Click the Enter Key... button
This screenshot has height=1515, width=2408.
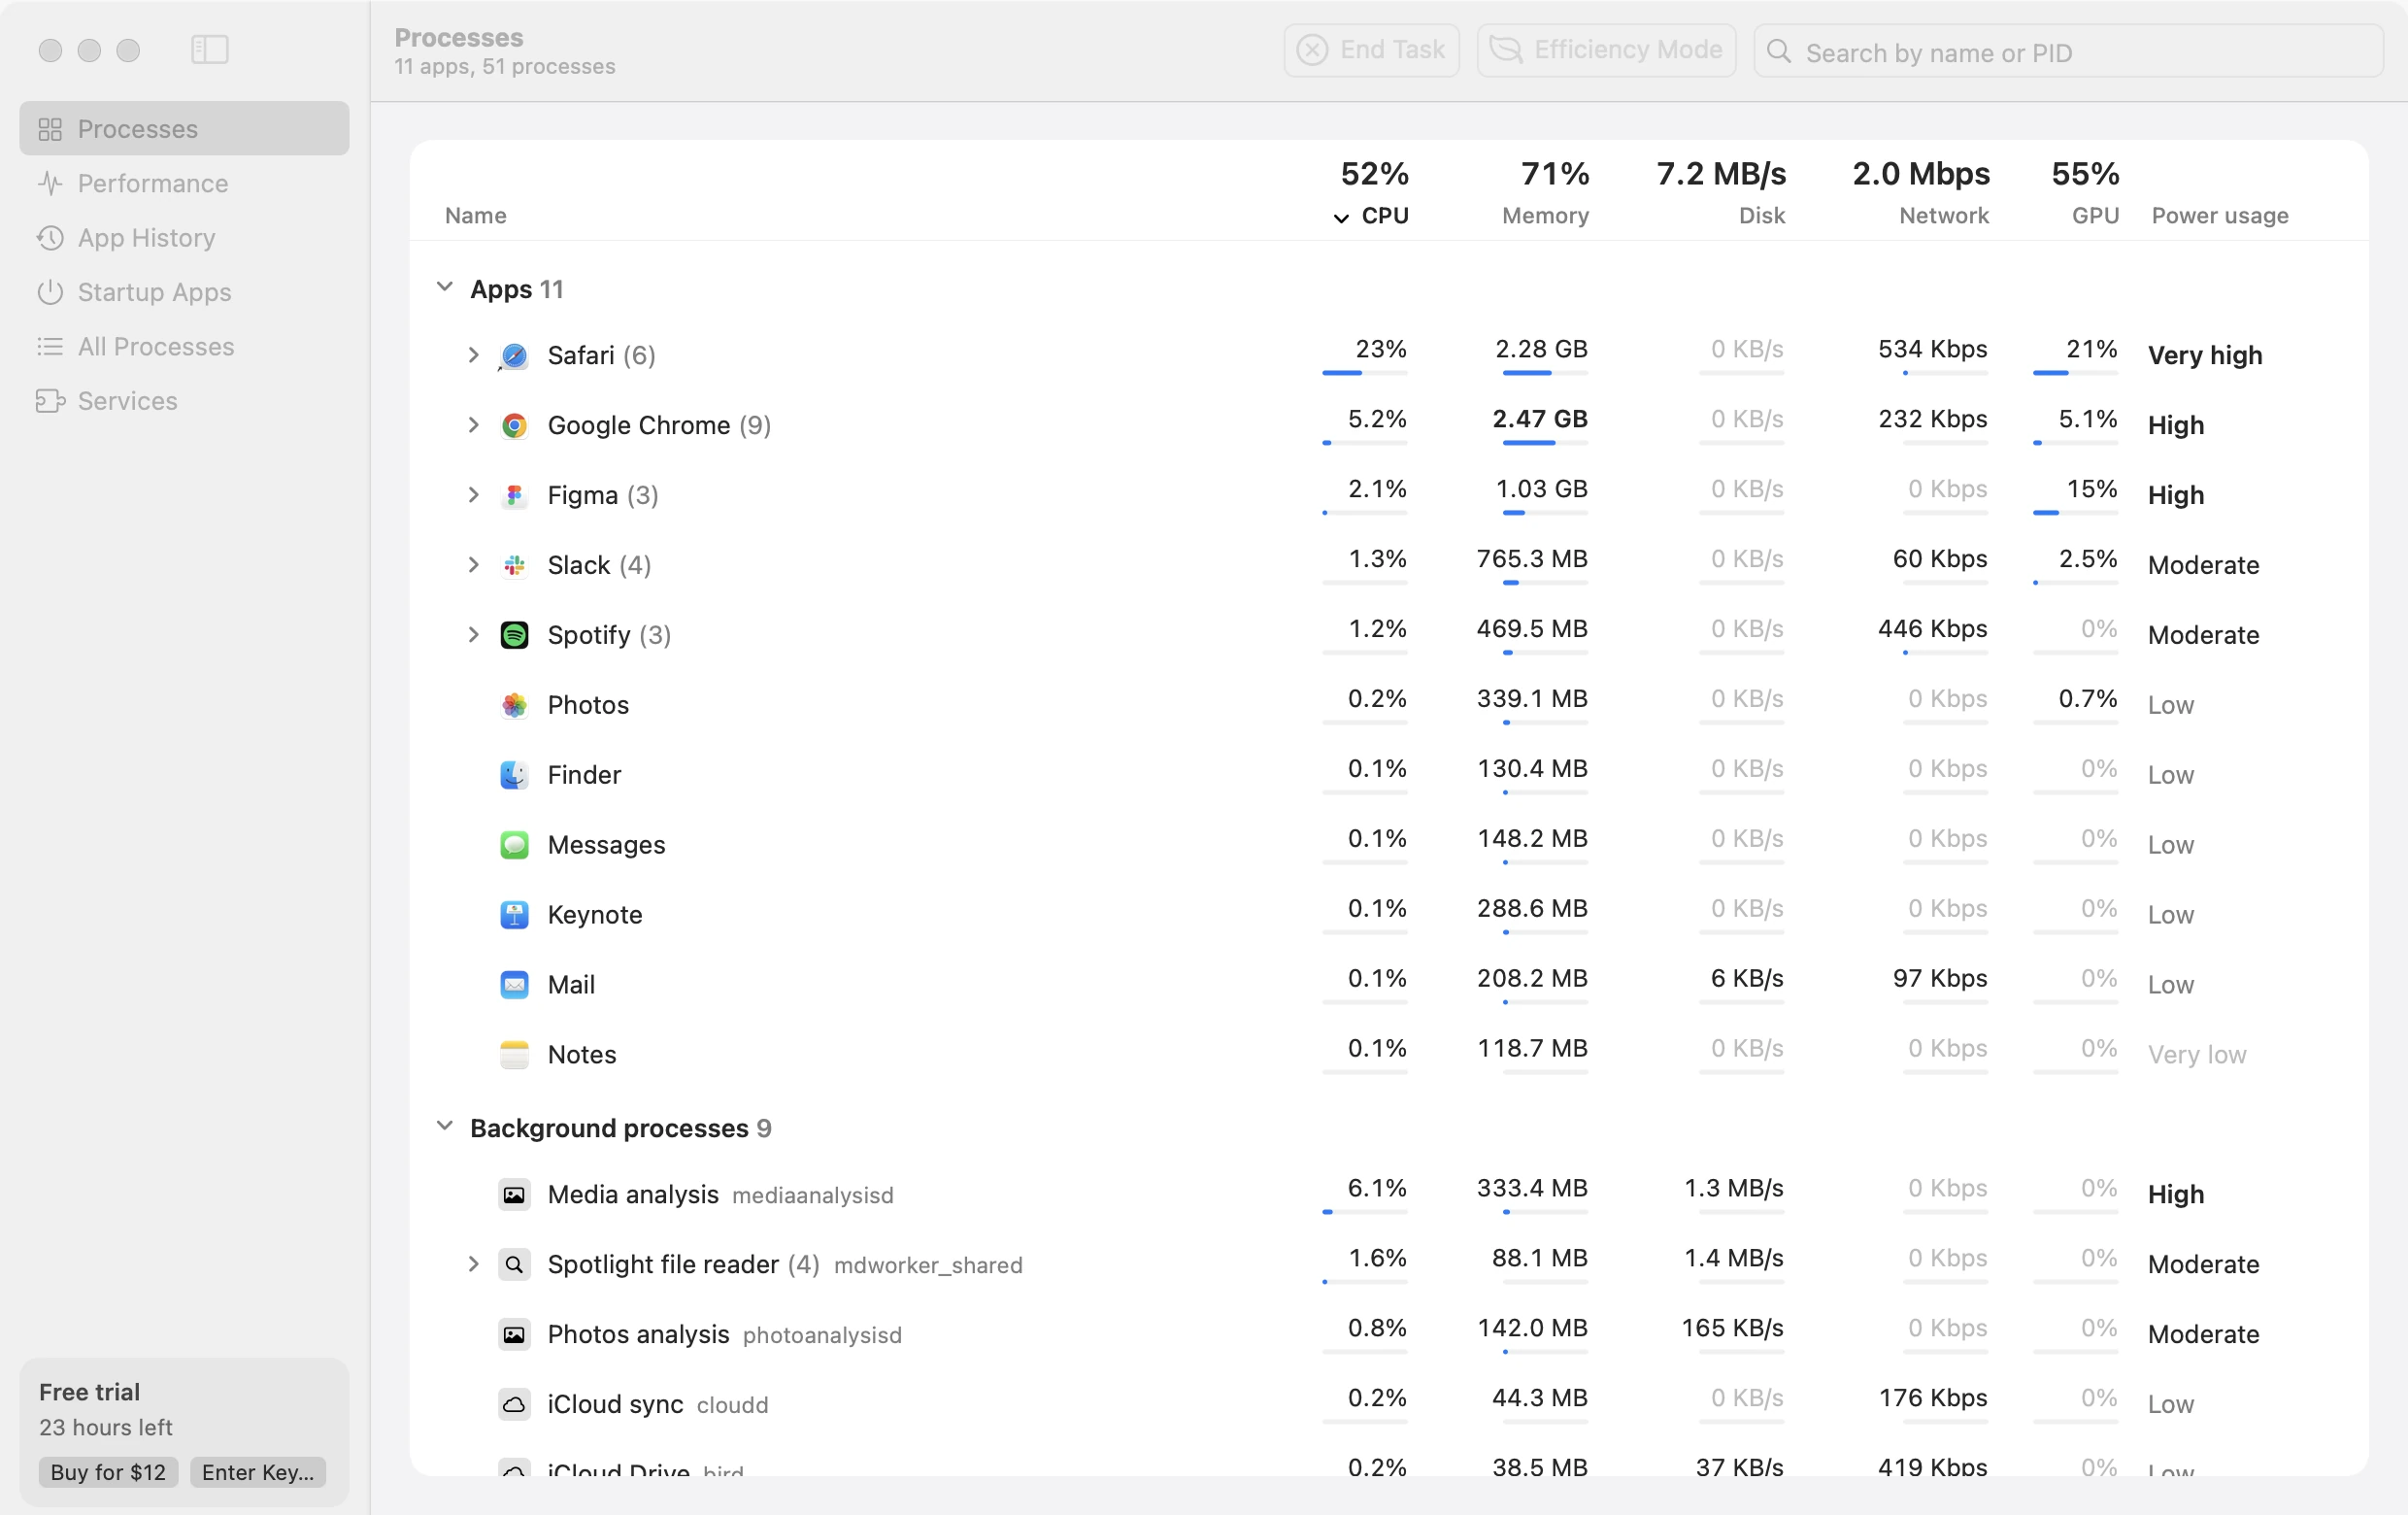pyautogui.click(x=258, y=1472)
